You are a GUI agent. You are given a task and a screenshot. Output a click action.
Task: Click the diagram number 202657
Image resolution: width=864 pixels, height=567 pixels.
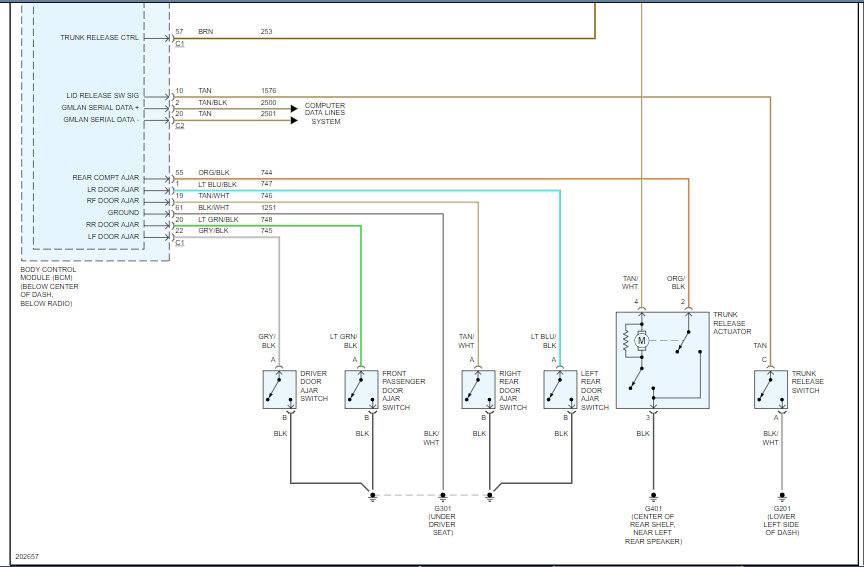tap(27, 557)
